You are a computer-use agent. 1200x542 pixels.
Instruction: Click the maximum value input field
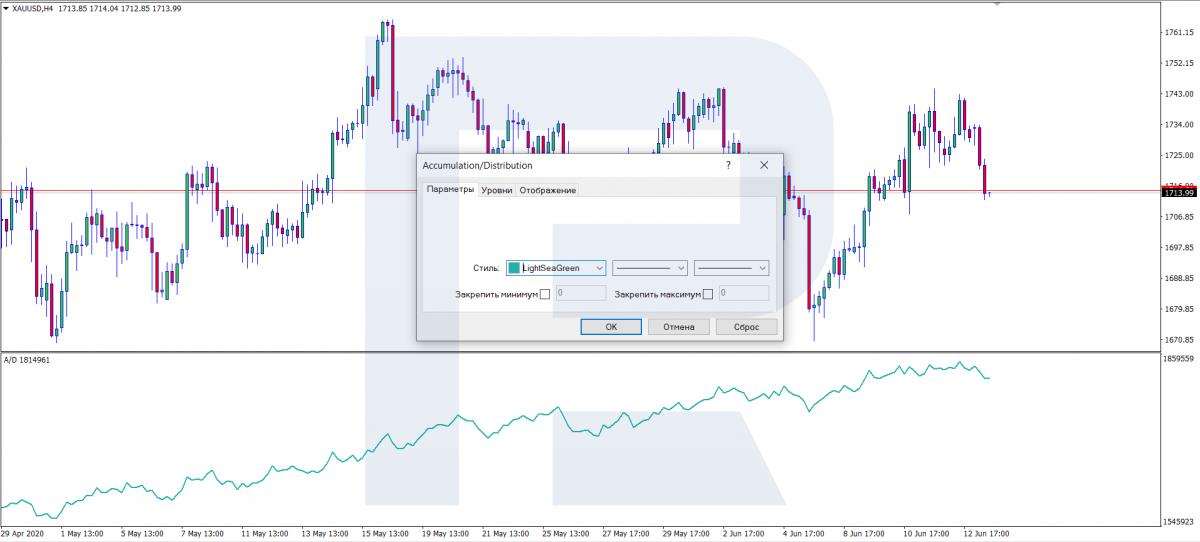point(743,294)
